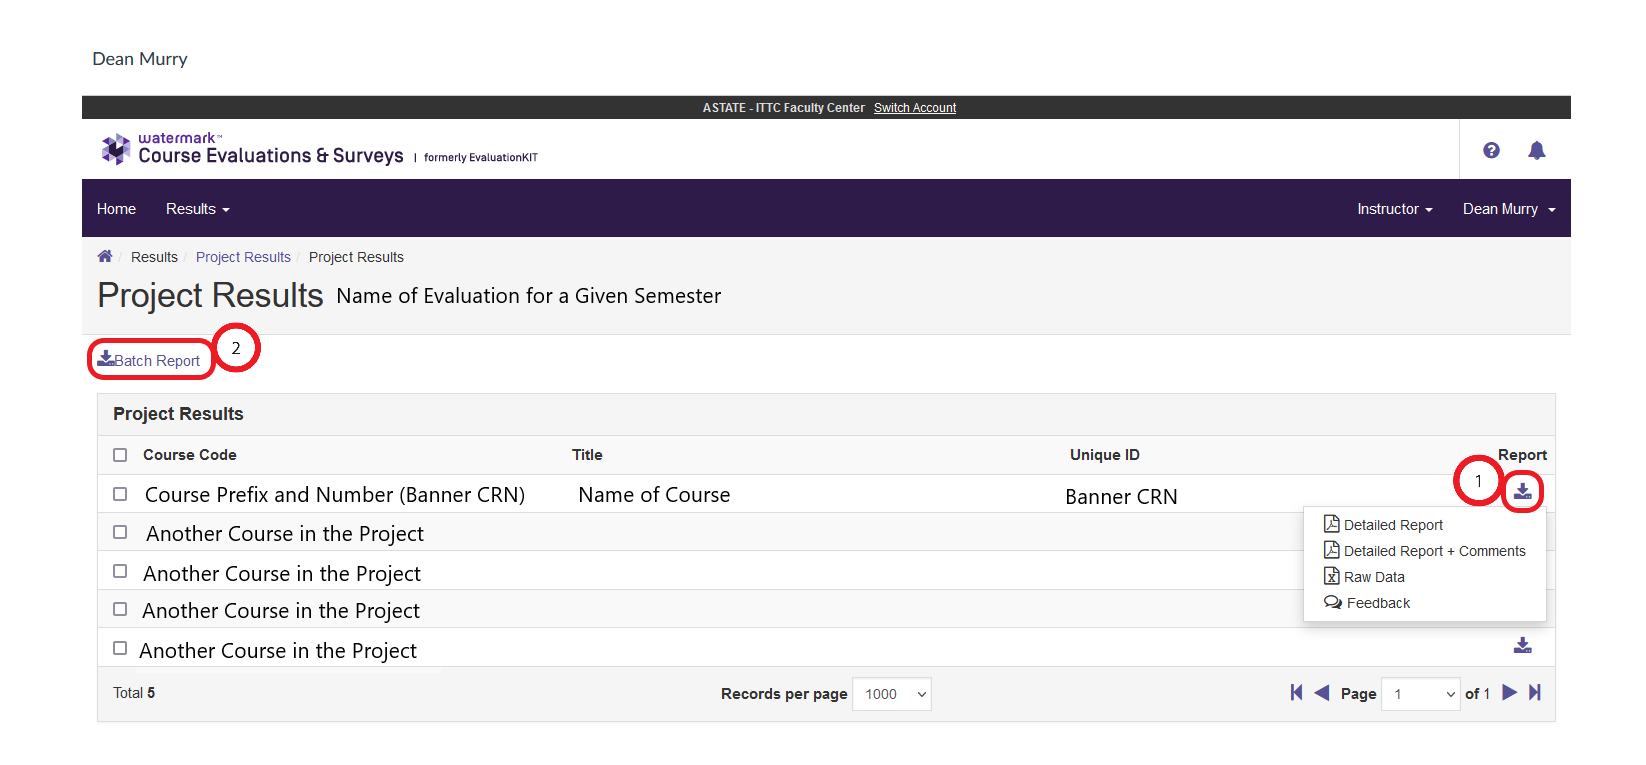Click Project Results breadcrumb link
The width and height of the screenshot is (1646, 765).
pos(243,257)
